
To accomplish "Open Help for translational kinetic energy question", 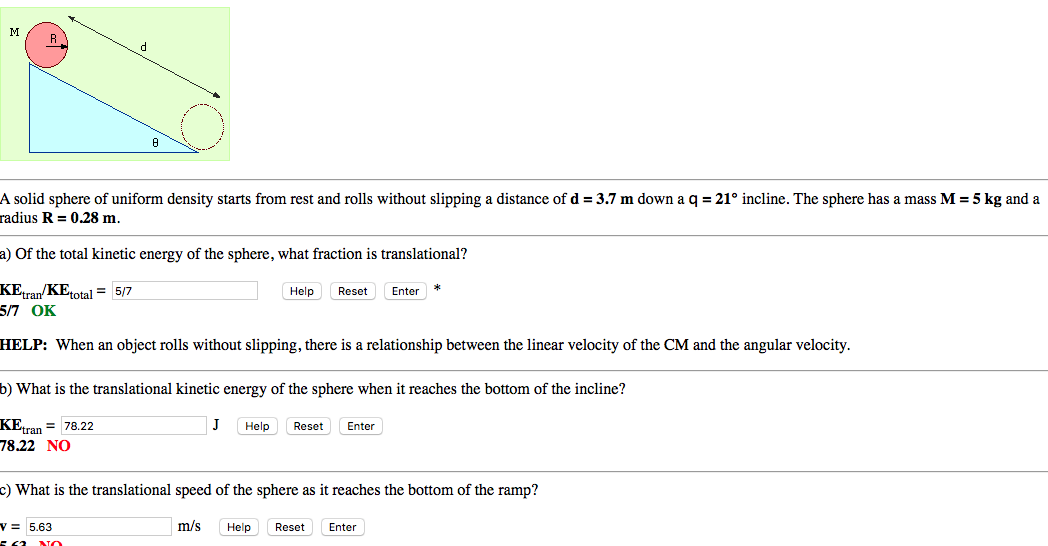I will click(x=257, y=426).
